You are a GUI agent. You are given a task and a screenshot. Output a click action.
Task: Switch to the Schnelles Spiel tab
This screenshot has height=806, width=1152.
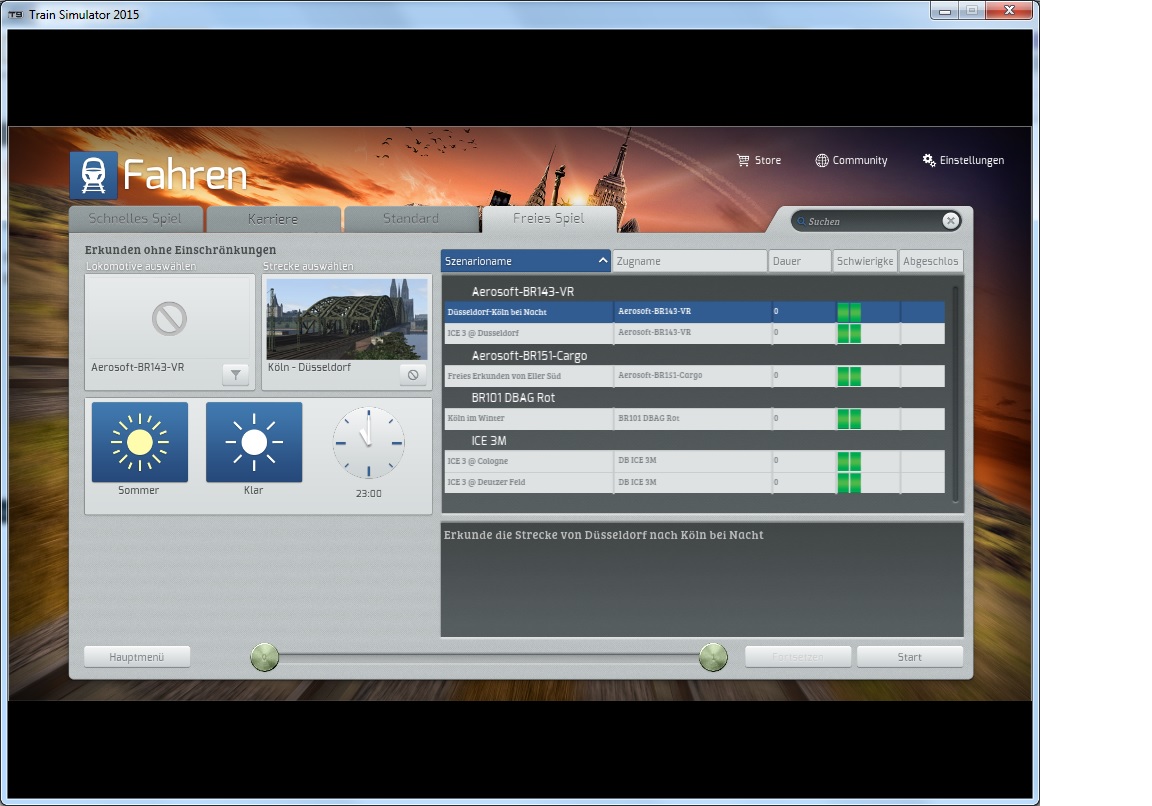tap(135, 219)
